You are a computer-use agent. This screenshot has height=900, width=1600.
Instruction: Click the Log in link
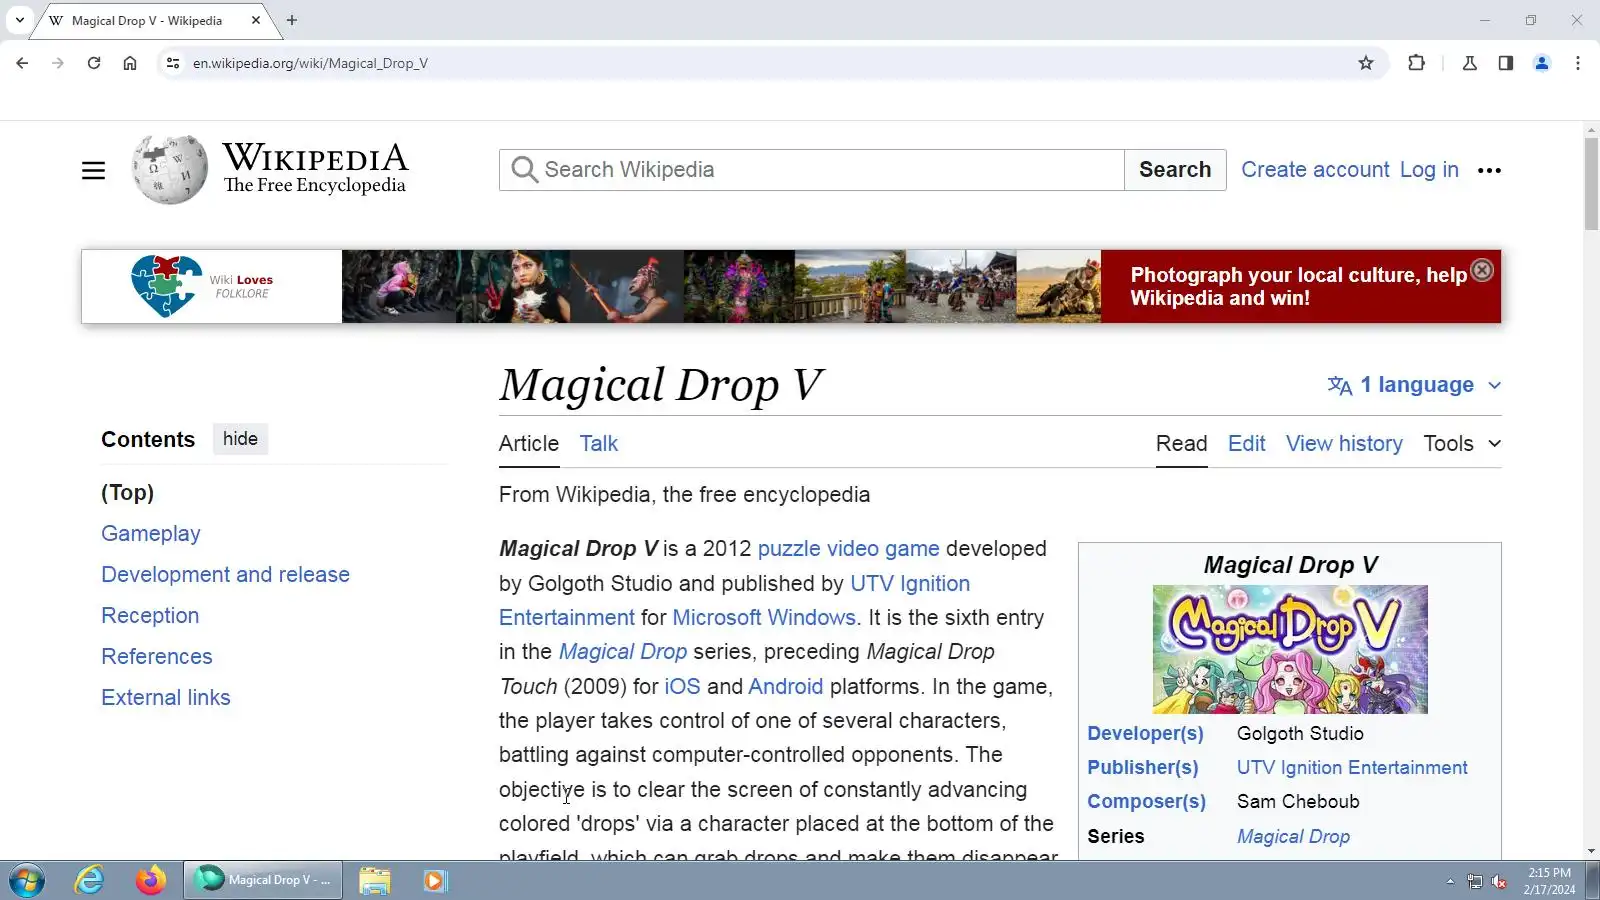tap(1429, 170)
